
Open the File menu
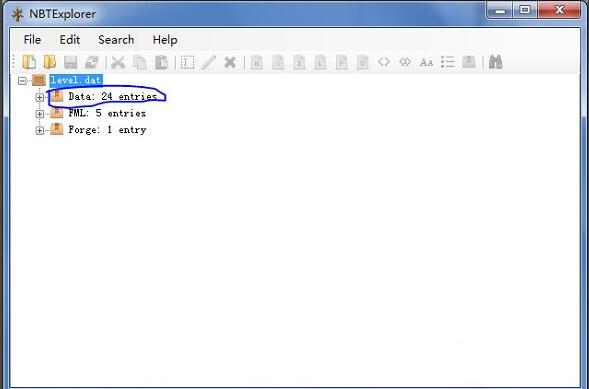pos(32,39)
